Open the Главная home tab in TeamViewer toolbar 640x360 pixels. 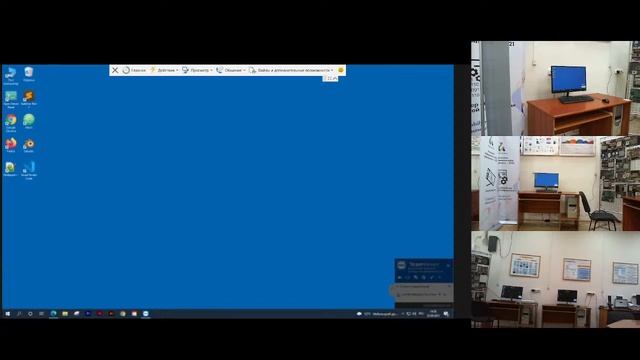(134, 70)
